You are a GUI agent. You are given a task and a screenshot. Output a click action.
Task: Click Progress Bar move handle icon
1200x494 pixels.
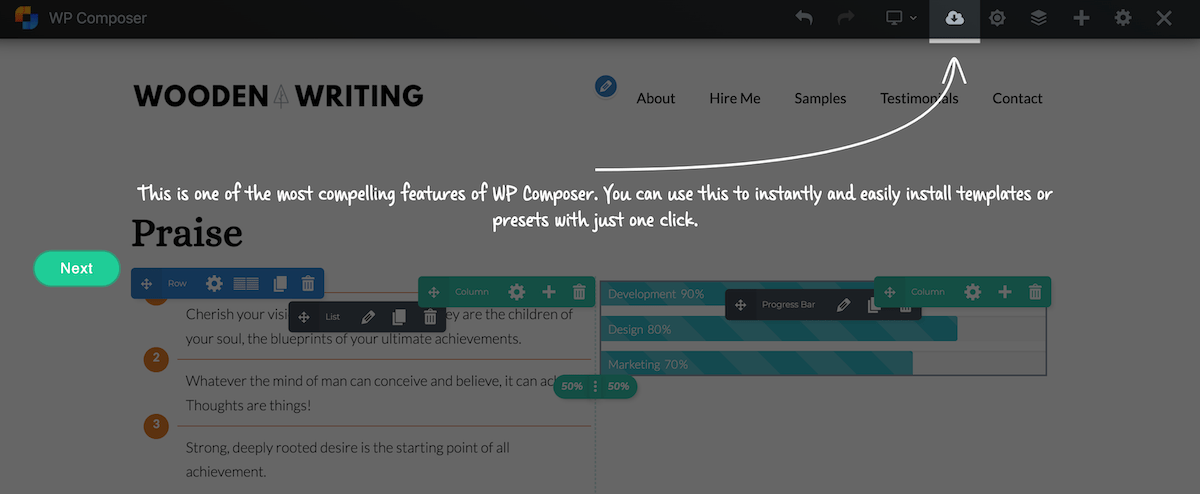(740, 305)
